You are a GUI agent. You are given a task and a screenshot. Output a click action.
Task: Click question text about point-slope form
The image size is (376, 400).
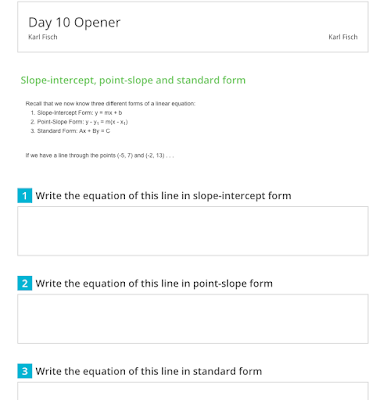click(x=154, y=283)
